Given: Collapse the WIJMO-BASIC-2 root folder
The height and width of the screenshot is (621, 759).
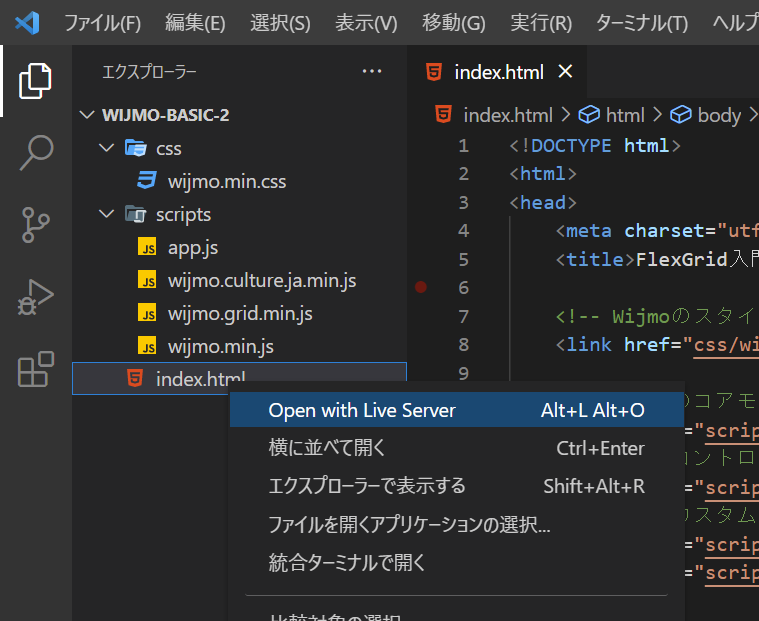Looking at the screenshot, I should 87,115.
